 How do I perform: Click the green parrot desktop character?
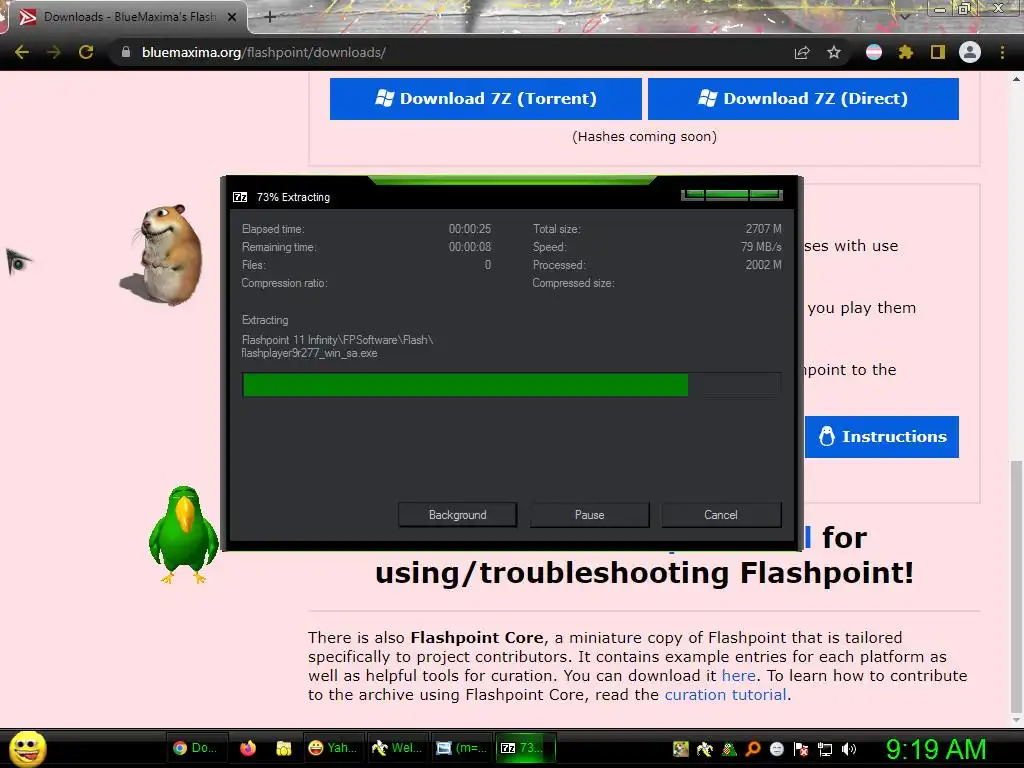point(184,534)
